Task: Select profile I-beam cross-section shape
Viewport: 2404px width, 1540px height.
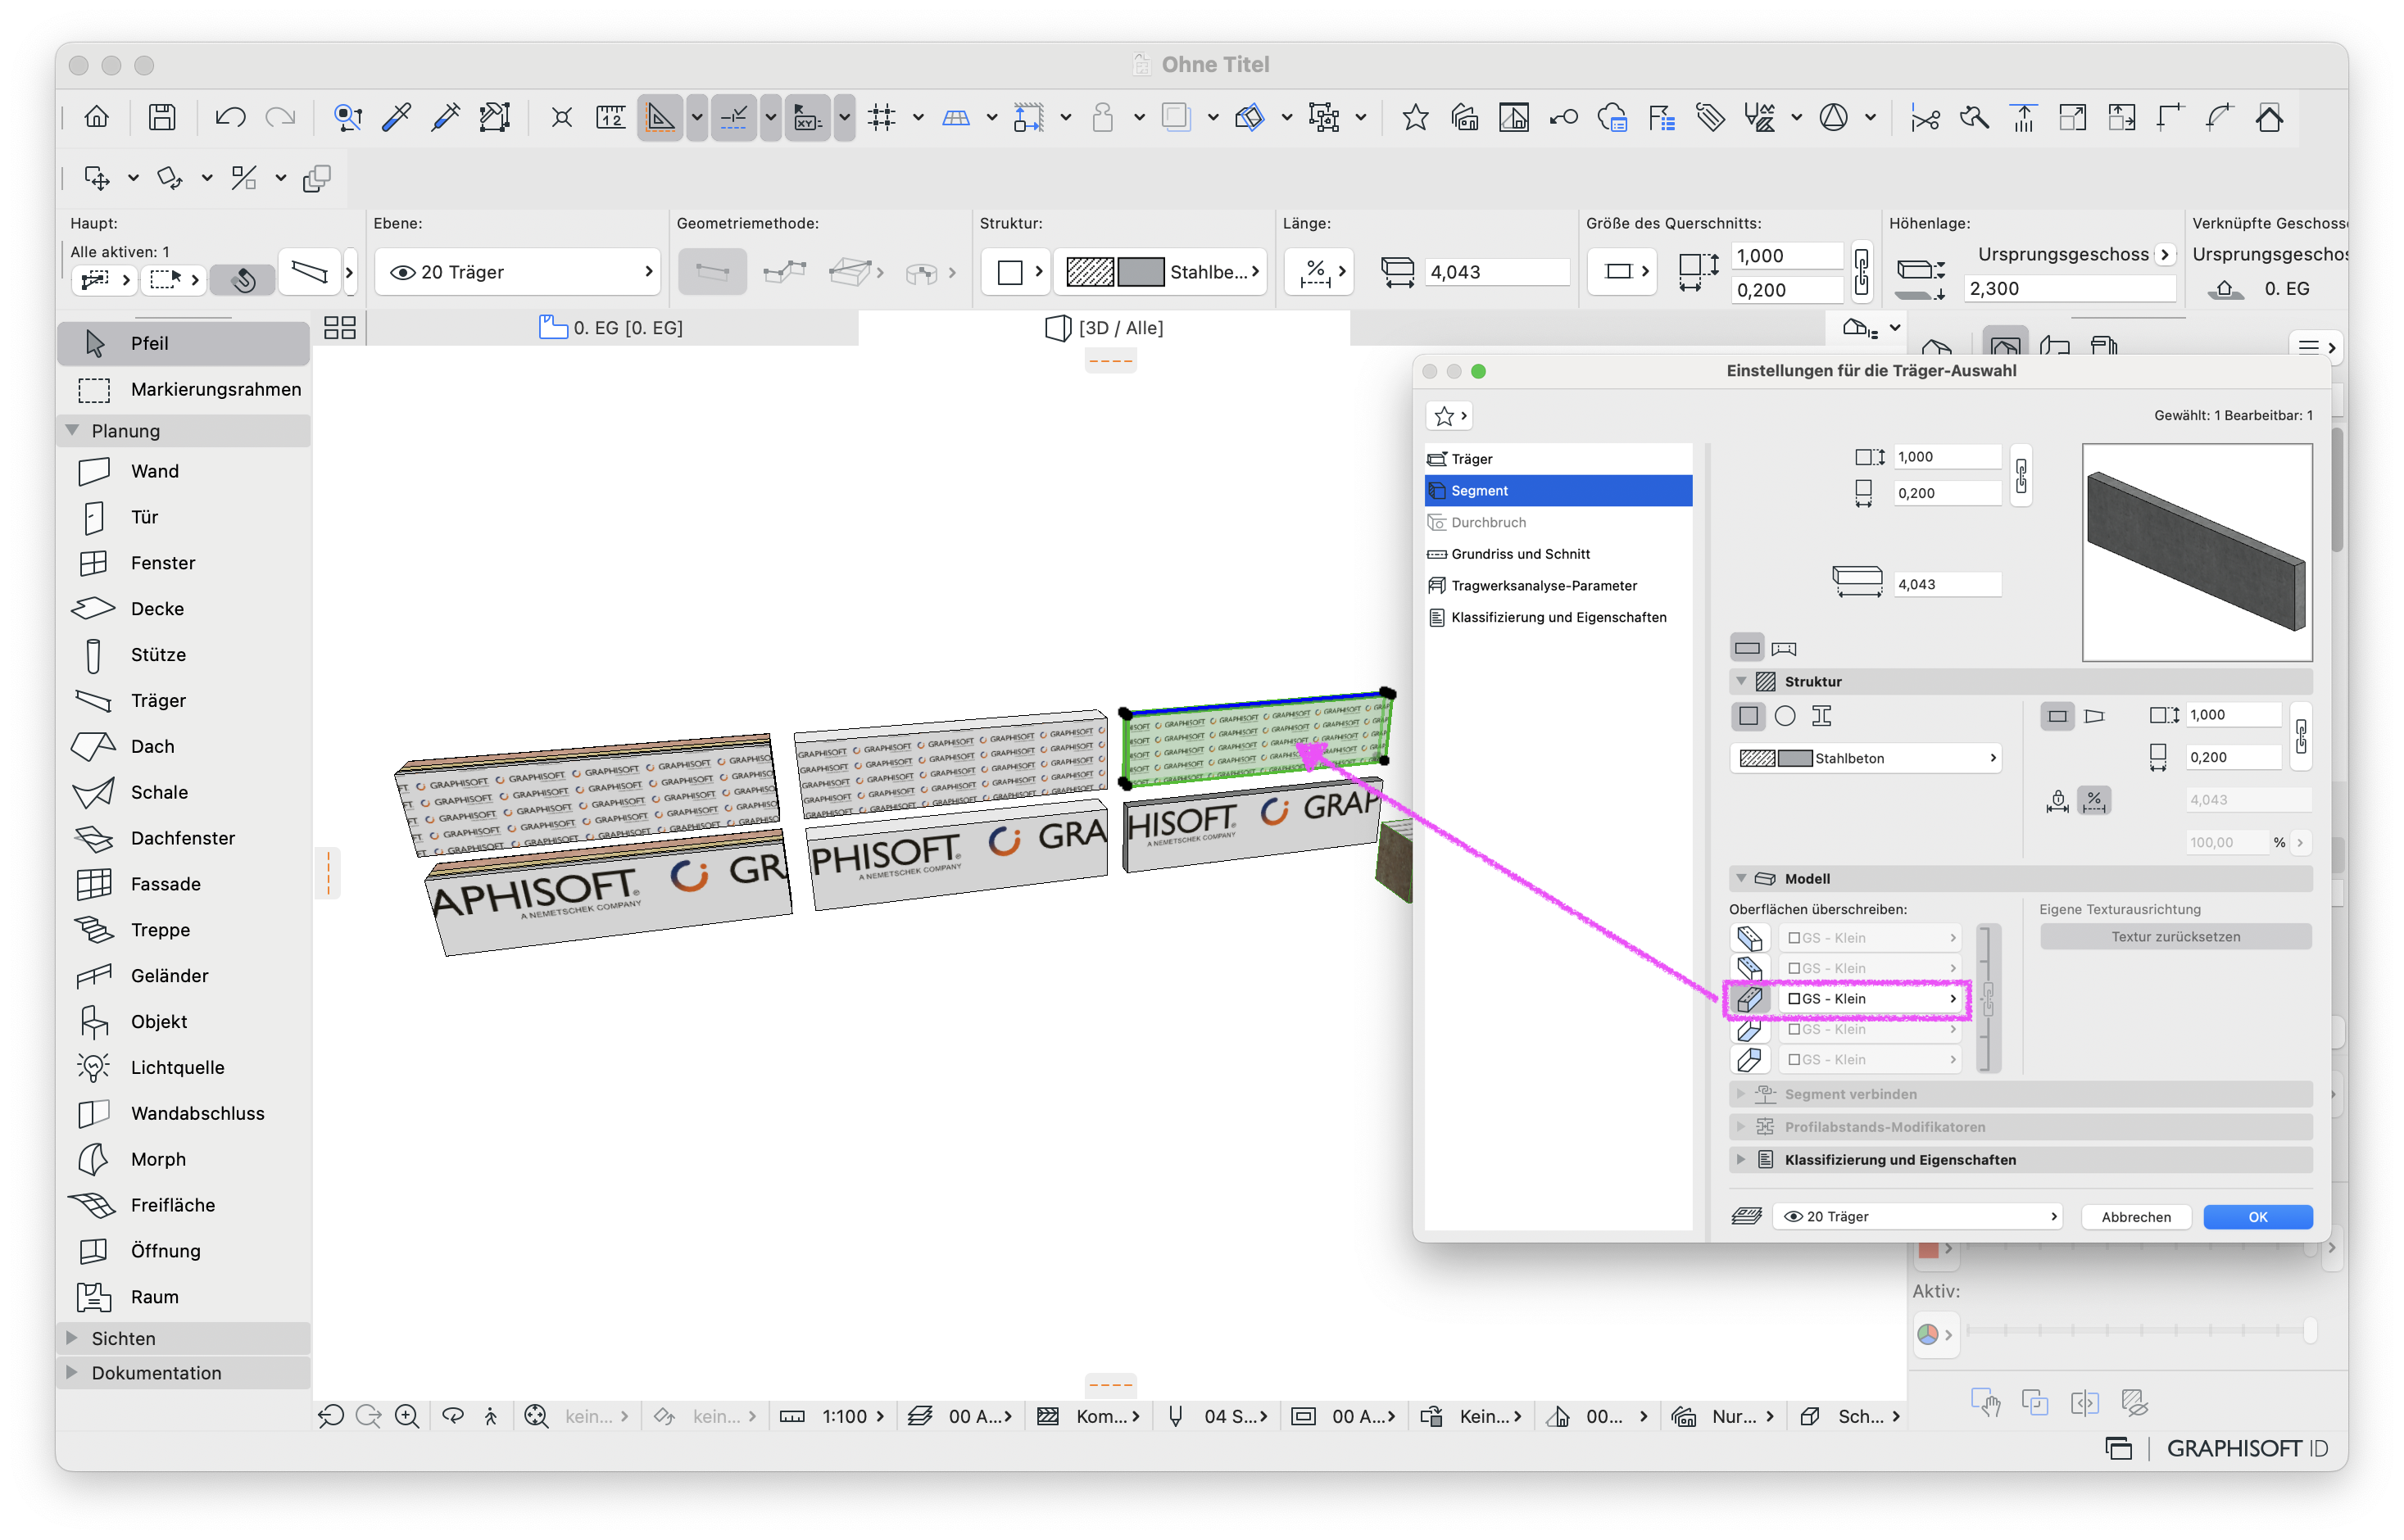Action: [1822, 717]
